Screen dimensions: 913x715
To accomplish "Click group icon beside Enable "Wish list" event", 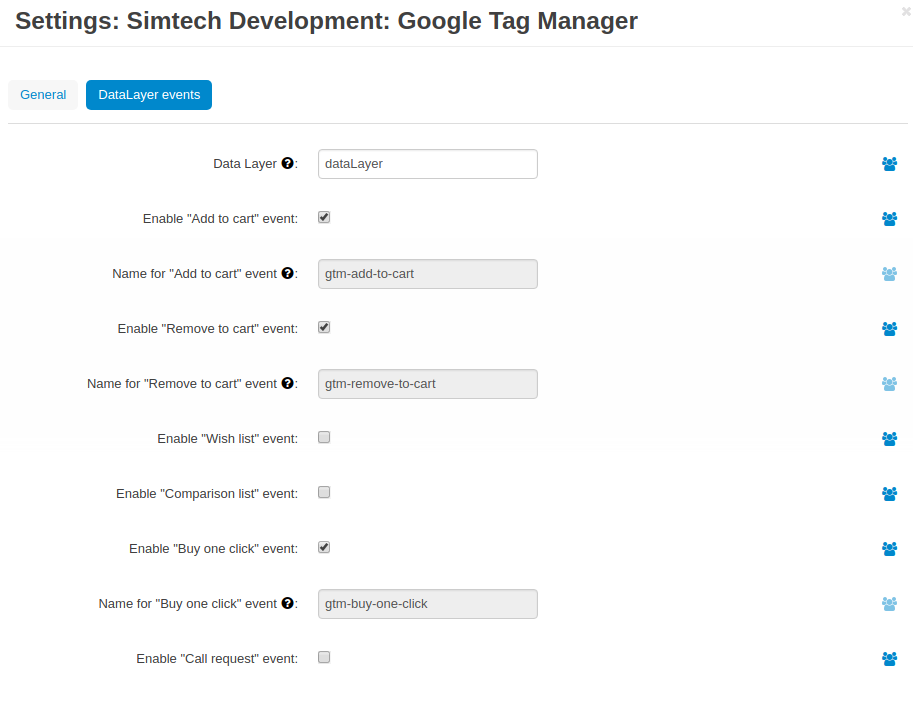I will [x=889, y=439].
